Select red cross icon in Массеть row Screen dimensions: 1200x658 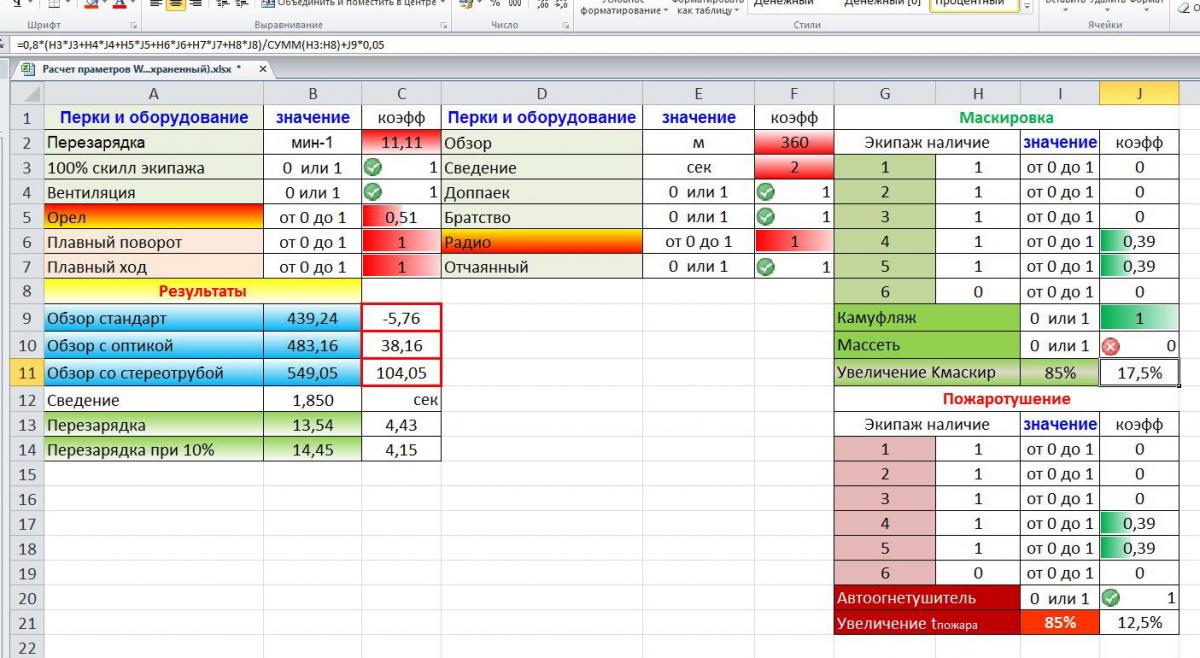[1111, 346]
